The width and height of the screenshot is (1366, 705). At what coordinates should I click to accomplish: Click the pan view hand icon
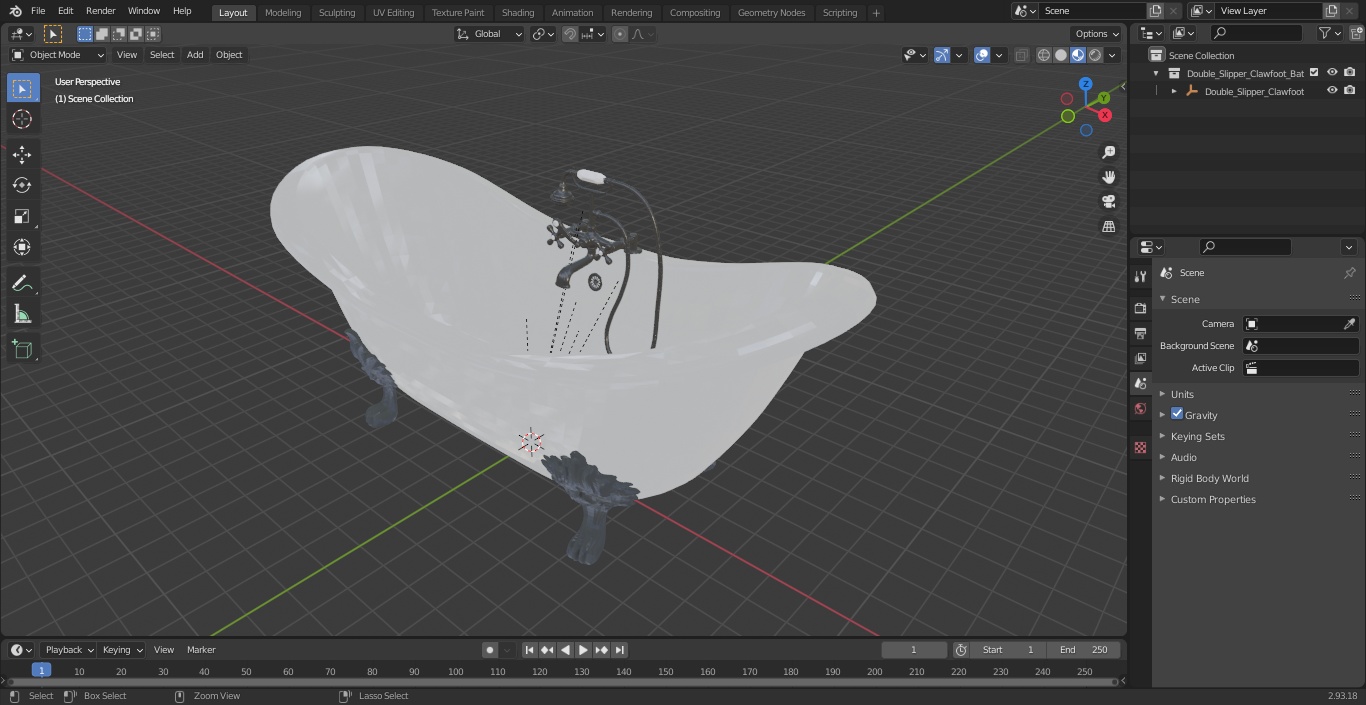[x=1109, y=177]
